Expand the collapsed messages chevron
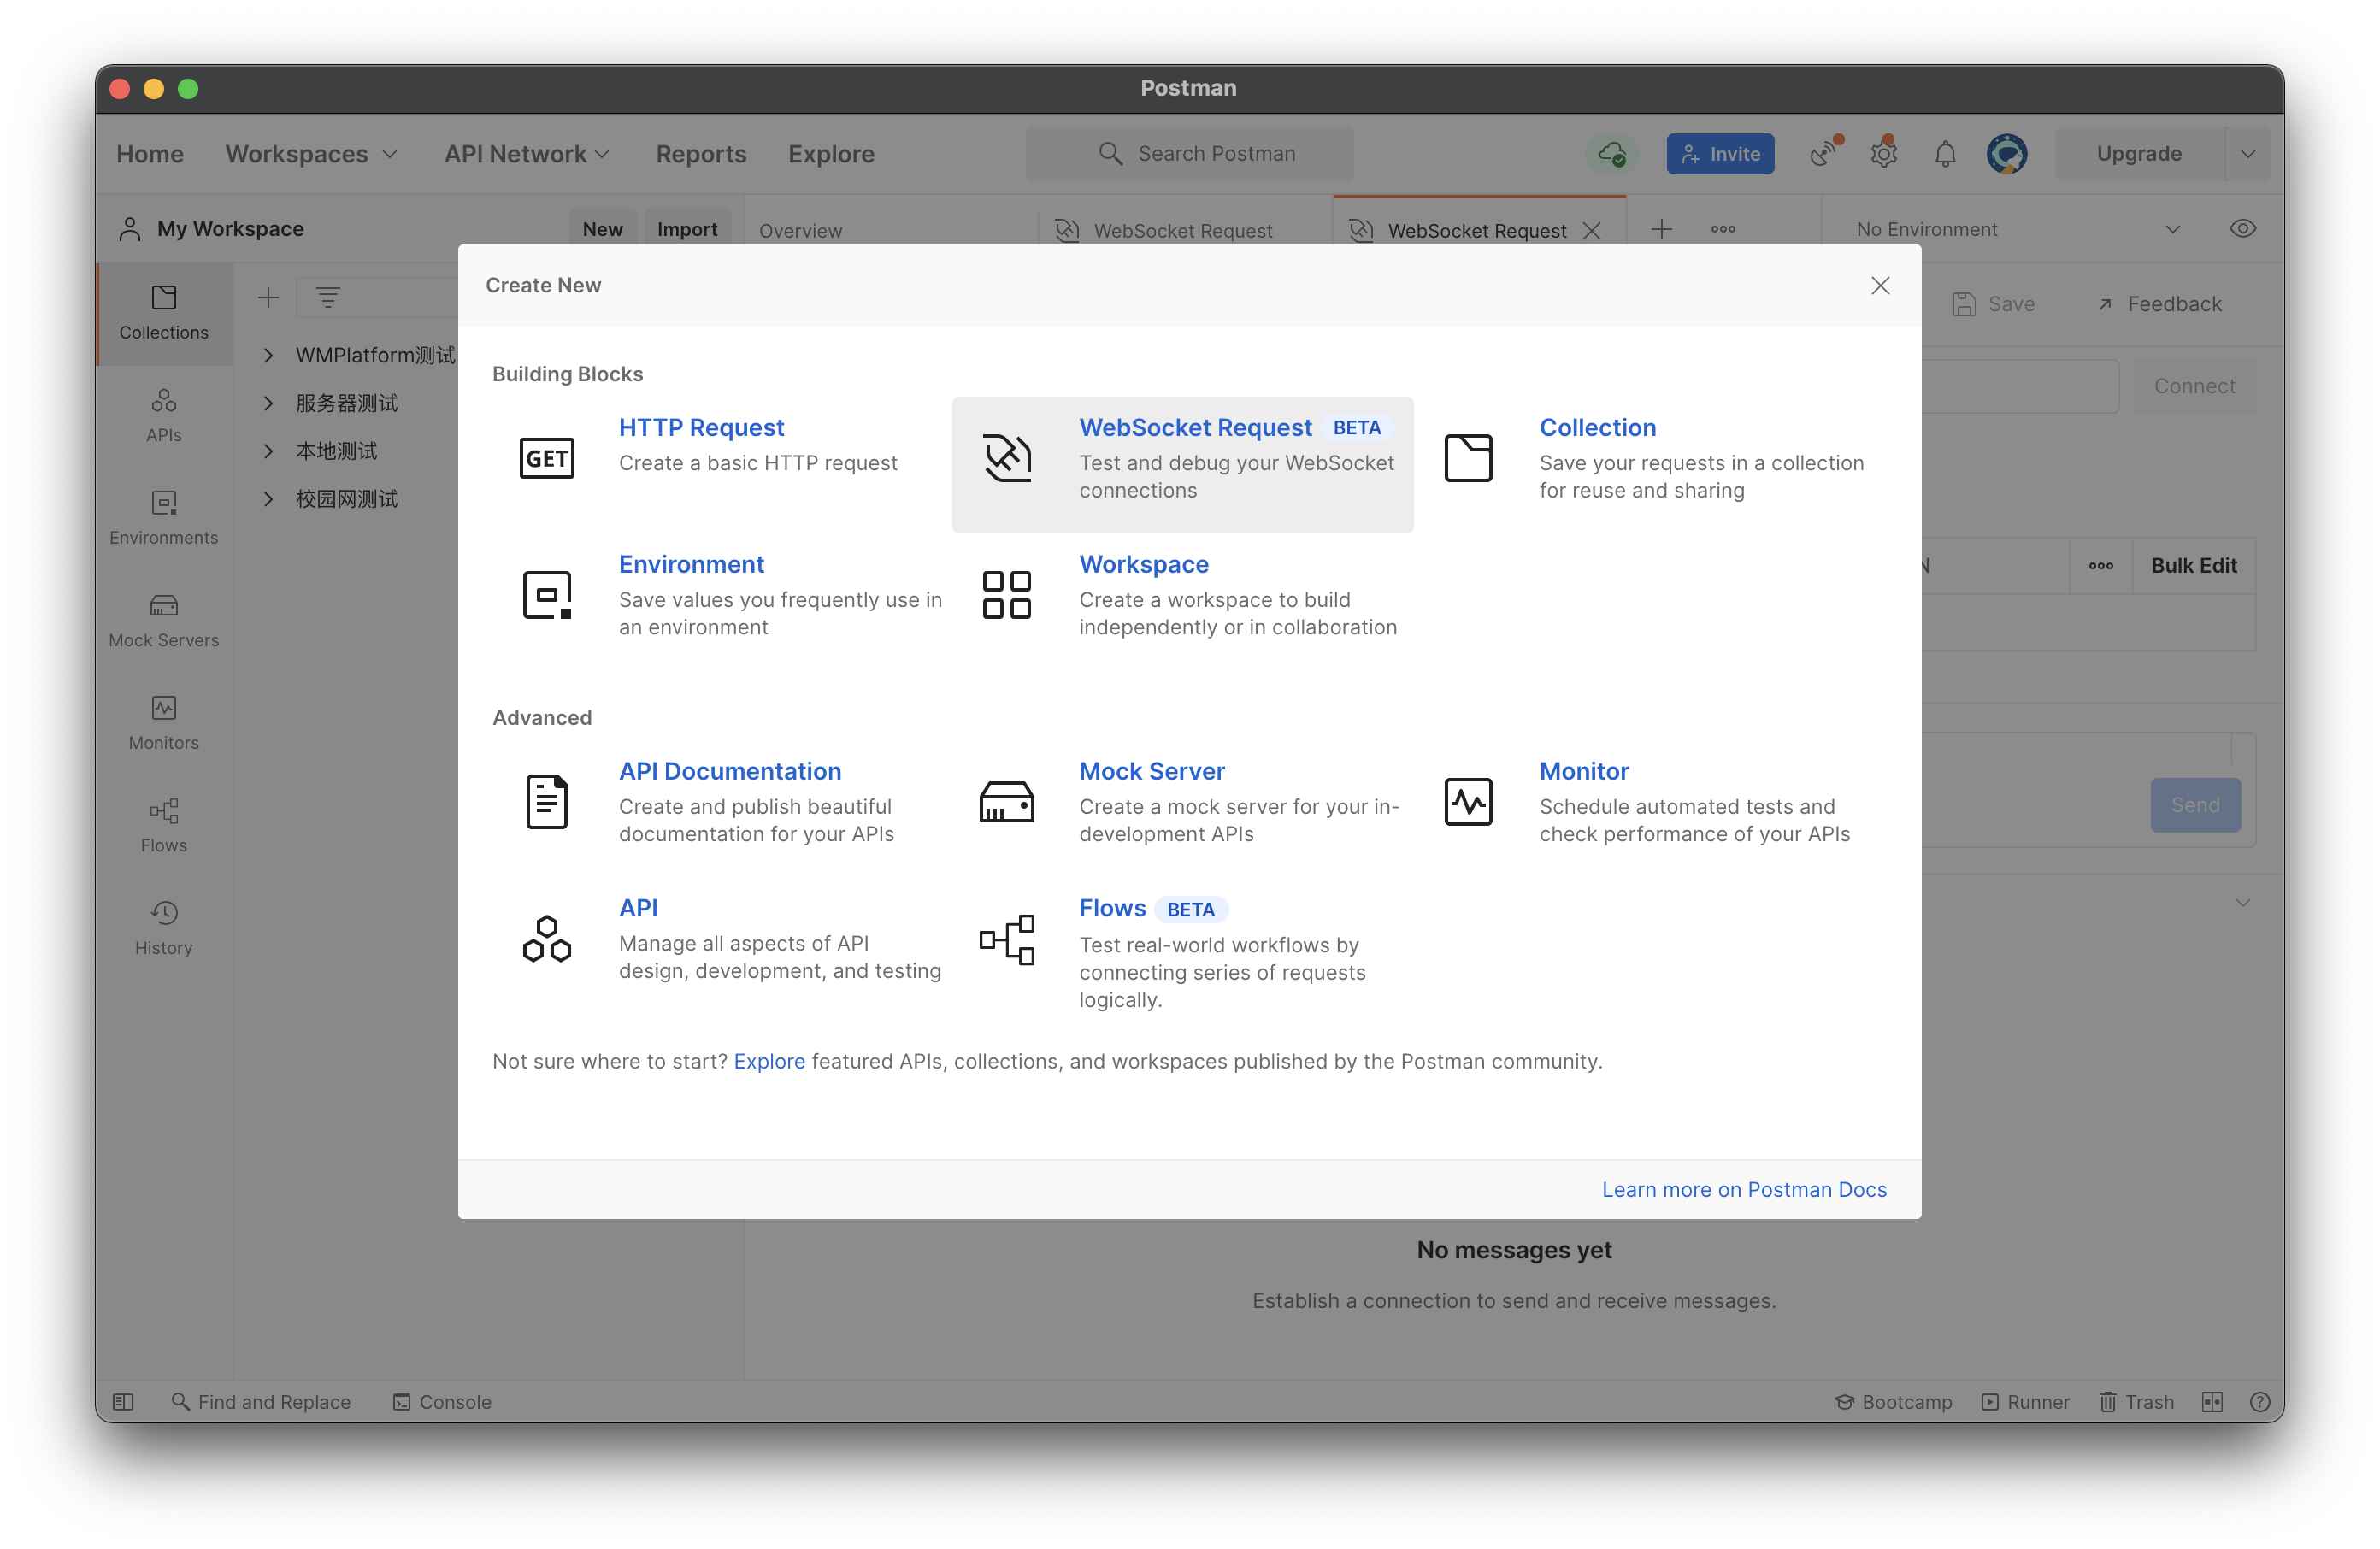 (2243, 902)
